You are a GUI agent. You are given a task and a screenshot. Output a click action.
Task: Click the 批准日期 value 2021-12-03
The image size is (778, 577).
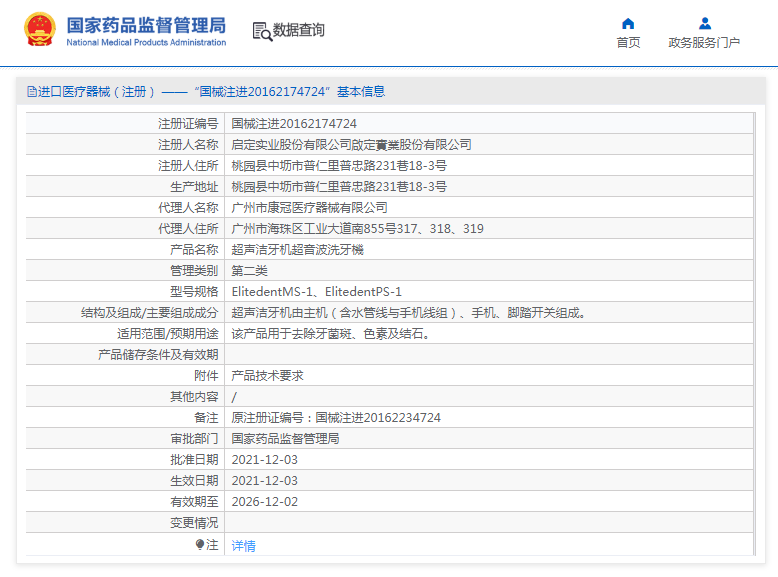point(264,460)
